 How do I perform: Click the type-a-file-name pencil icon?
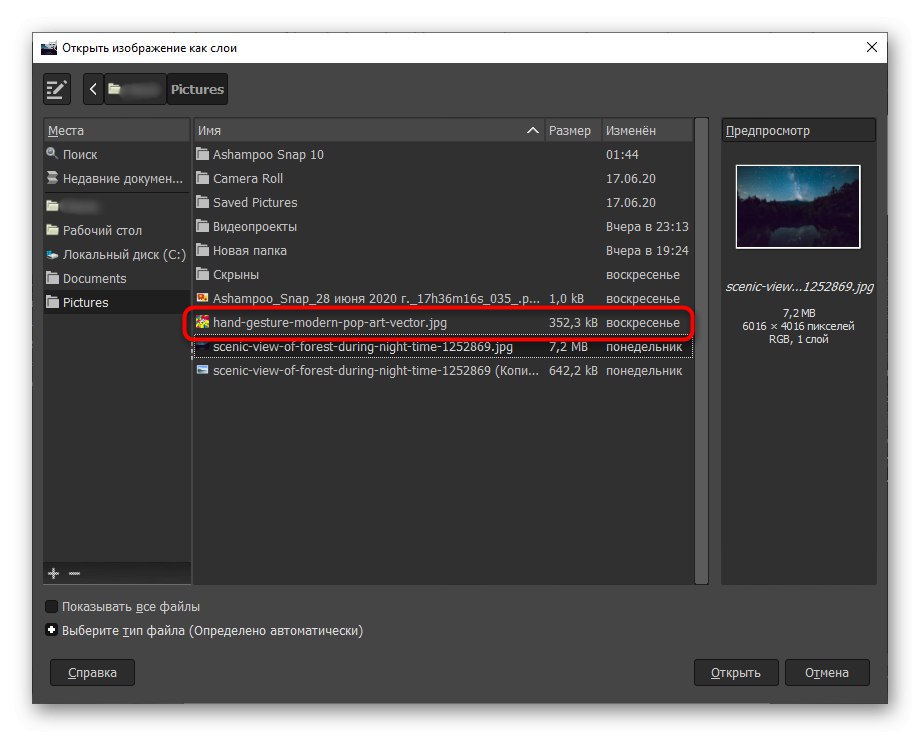57,89
